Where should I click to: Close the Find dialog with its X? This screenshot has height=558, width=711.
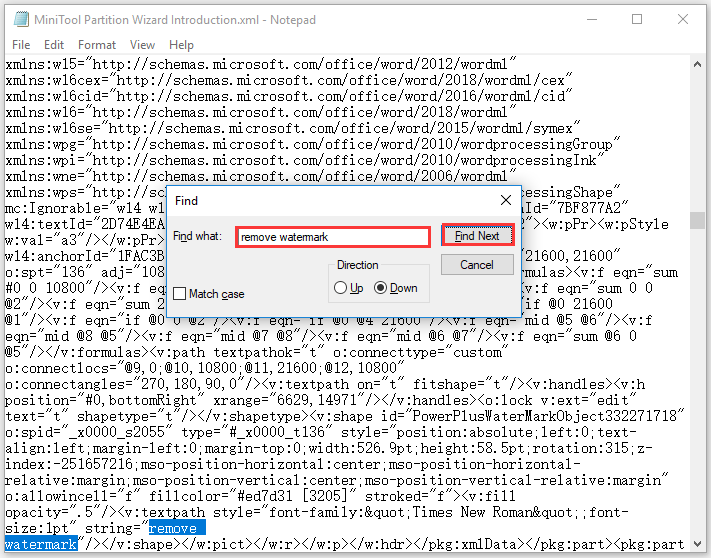coord(506,200)
